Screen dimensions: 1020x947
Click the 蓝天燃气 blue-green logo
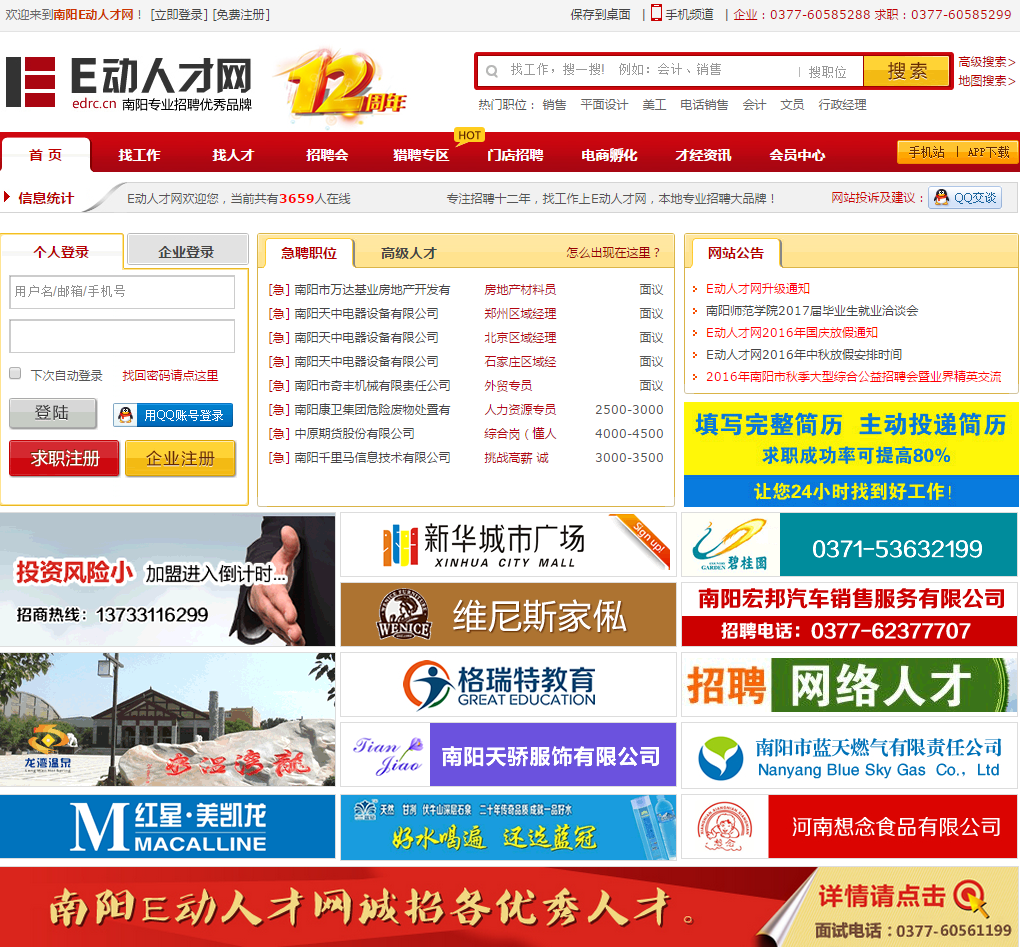(x=720, y=758)
